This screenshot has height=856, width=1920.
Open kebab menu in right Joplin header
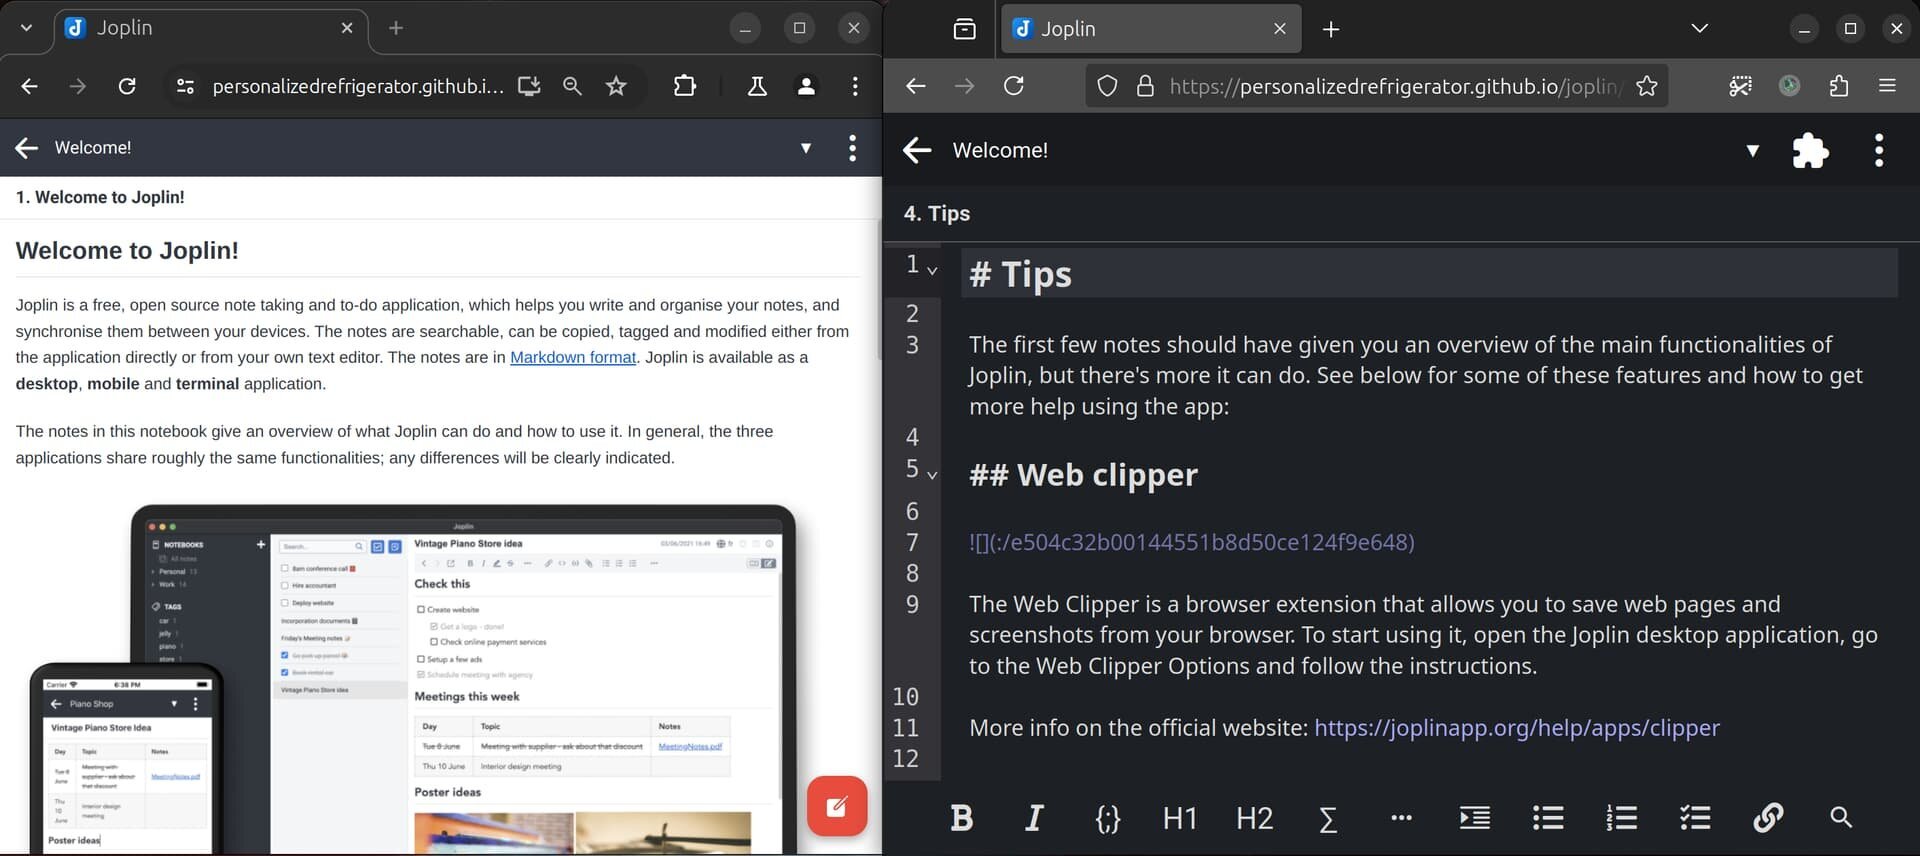pos(1879,150)
